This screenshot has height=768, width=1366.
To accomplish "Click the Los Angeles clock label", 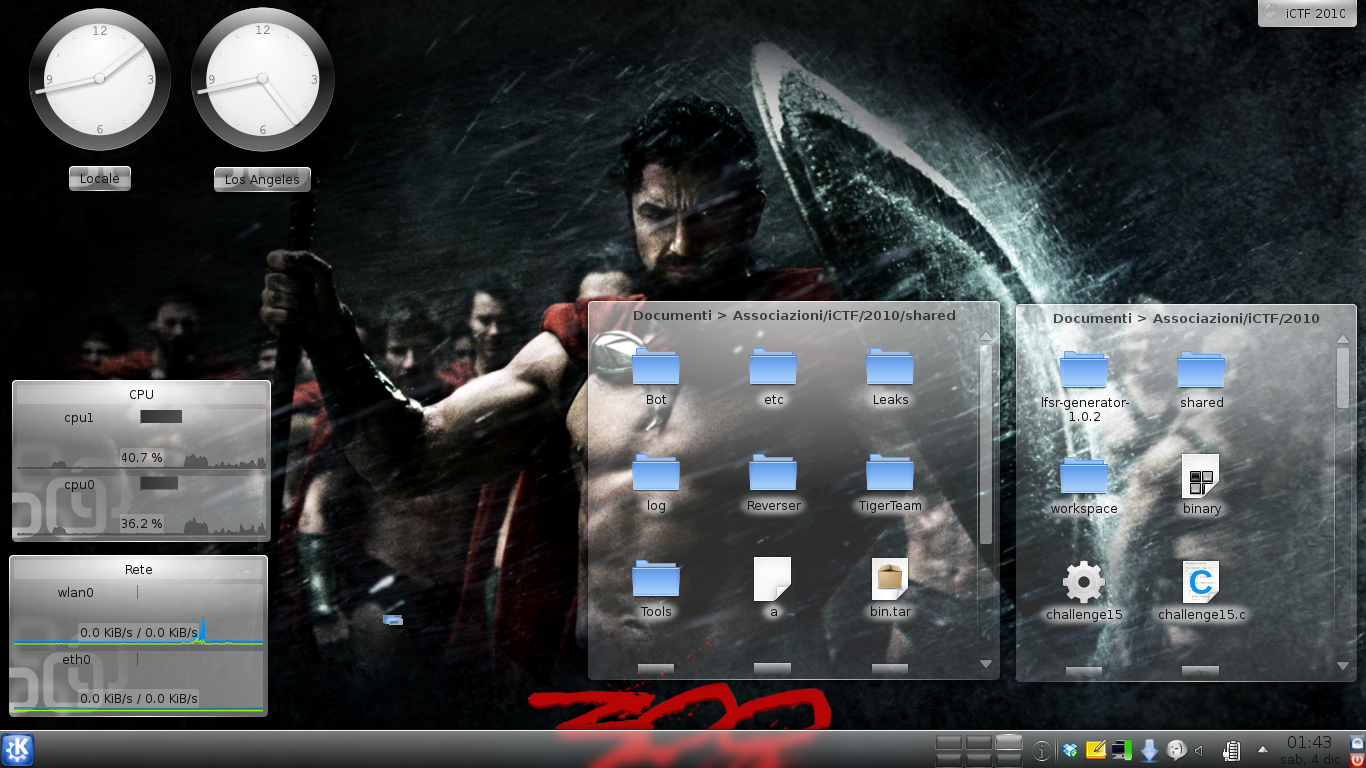I will tap(262, 180).
